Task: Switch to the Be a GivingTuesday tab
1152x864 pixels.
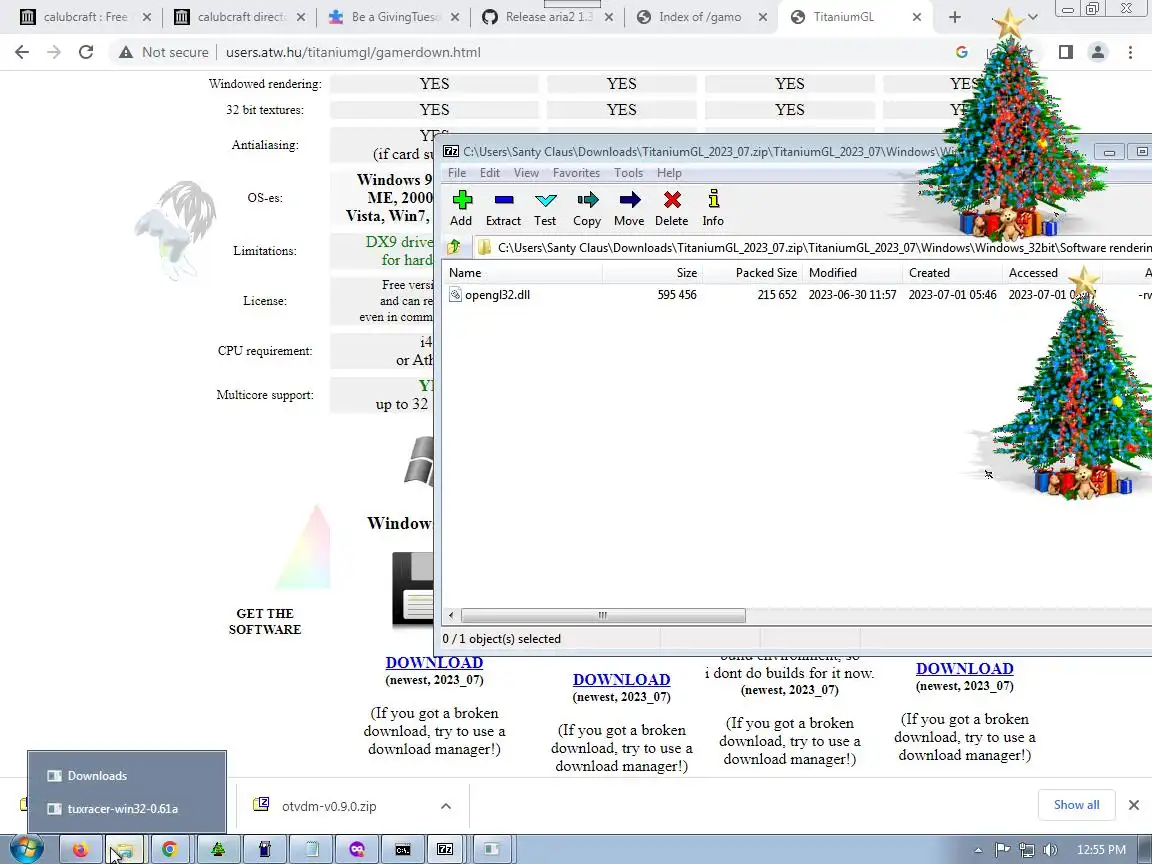Action: tap(393, 17)
